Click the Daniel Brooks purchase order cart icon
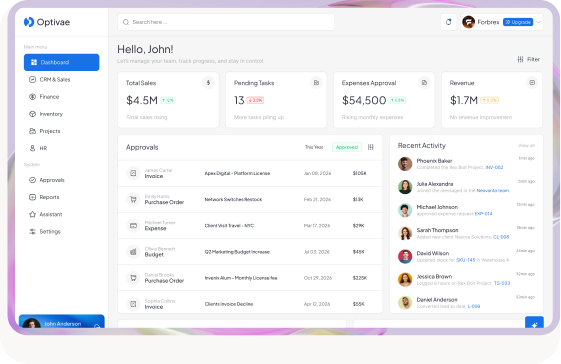This screenshot has height=364, width=561. tap(133, 278)
